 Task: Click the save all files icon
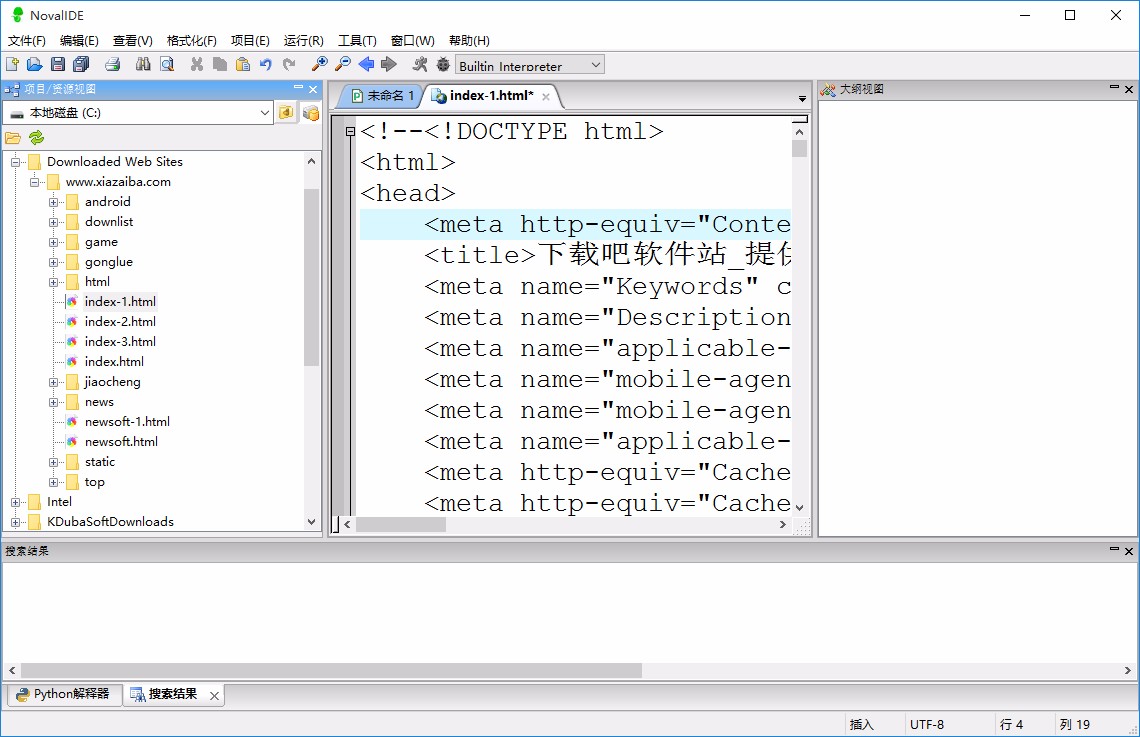[x=81, y=65]
